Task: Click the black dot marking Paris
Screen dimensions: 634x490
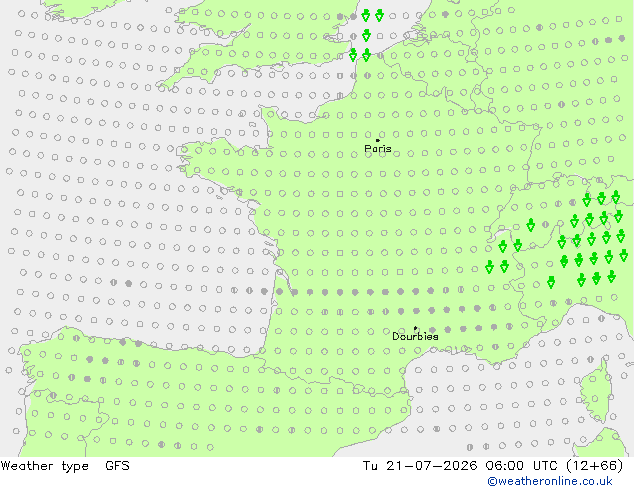Action: 378,140
